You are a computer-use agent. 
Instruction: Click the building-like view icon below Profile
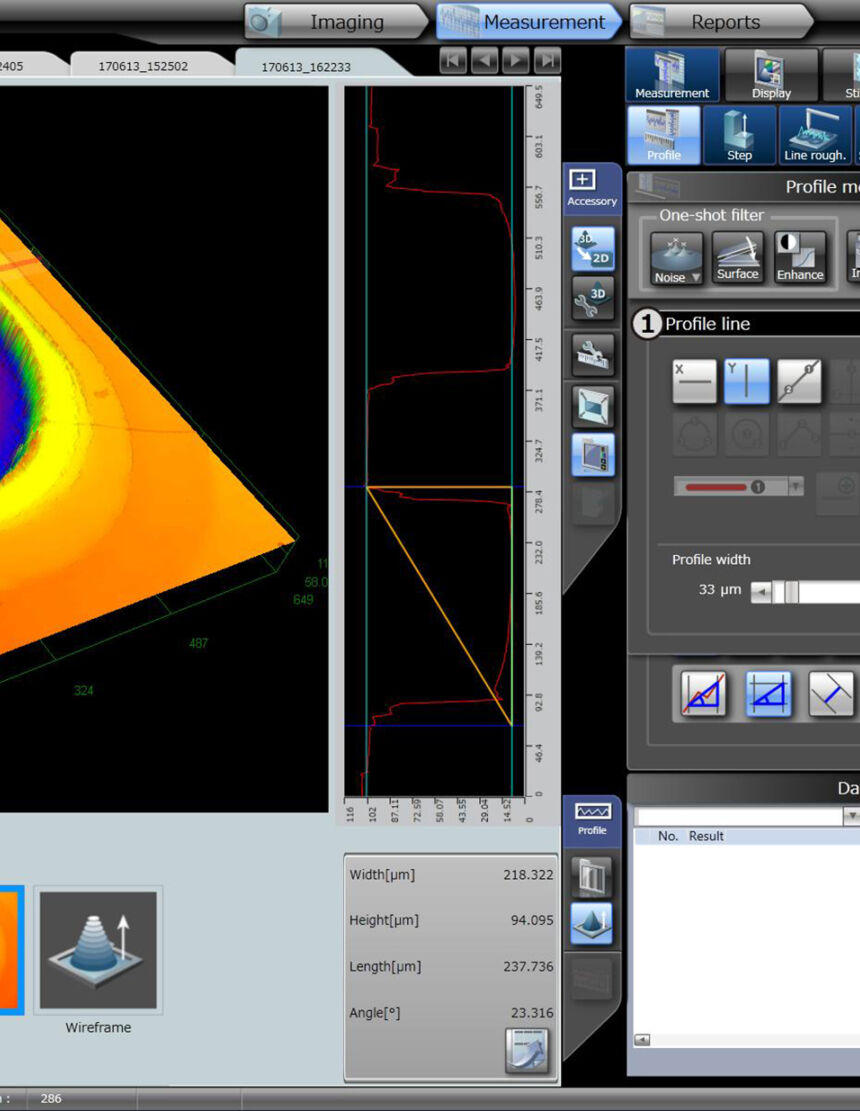point(592,876)
